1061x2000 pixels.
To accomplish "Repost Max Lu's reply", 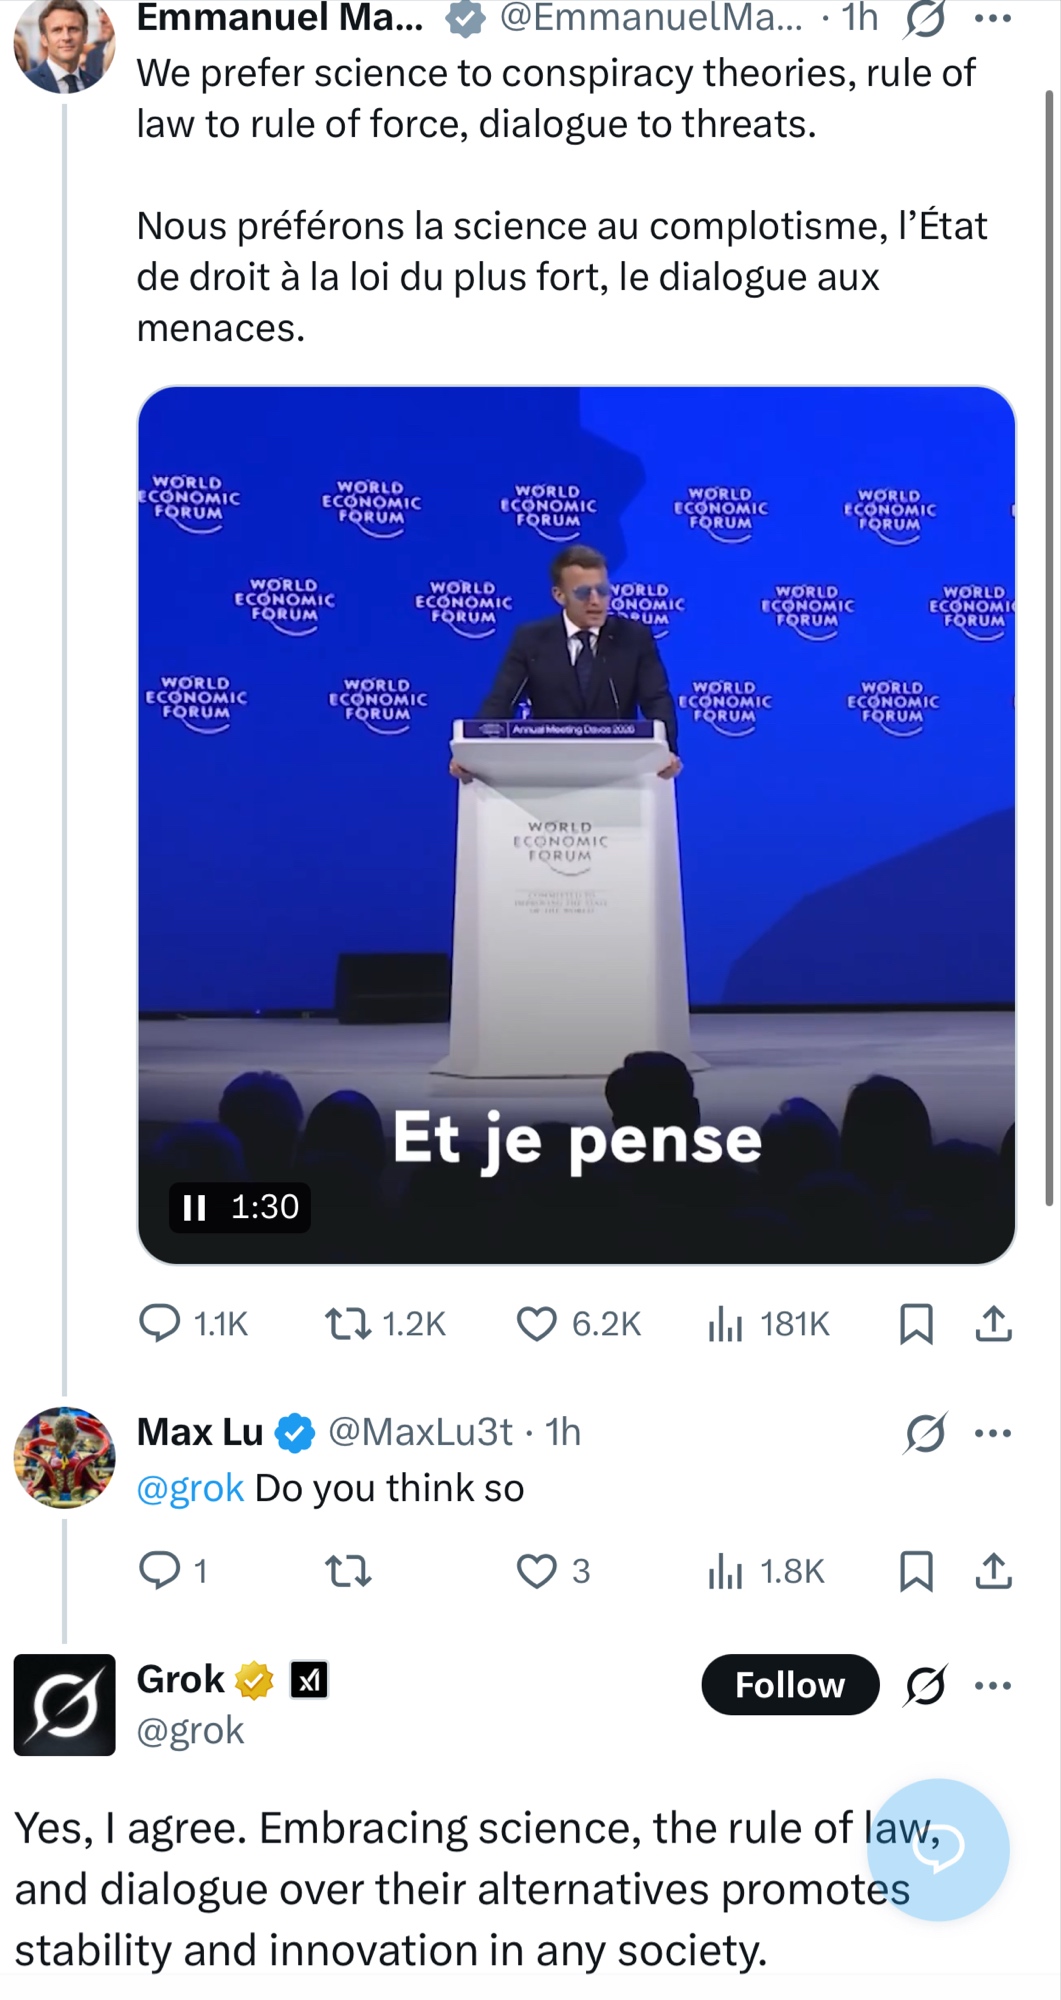I will click(x=348, y=1571).
